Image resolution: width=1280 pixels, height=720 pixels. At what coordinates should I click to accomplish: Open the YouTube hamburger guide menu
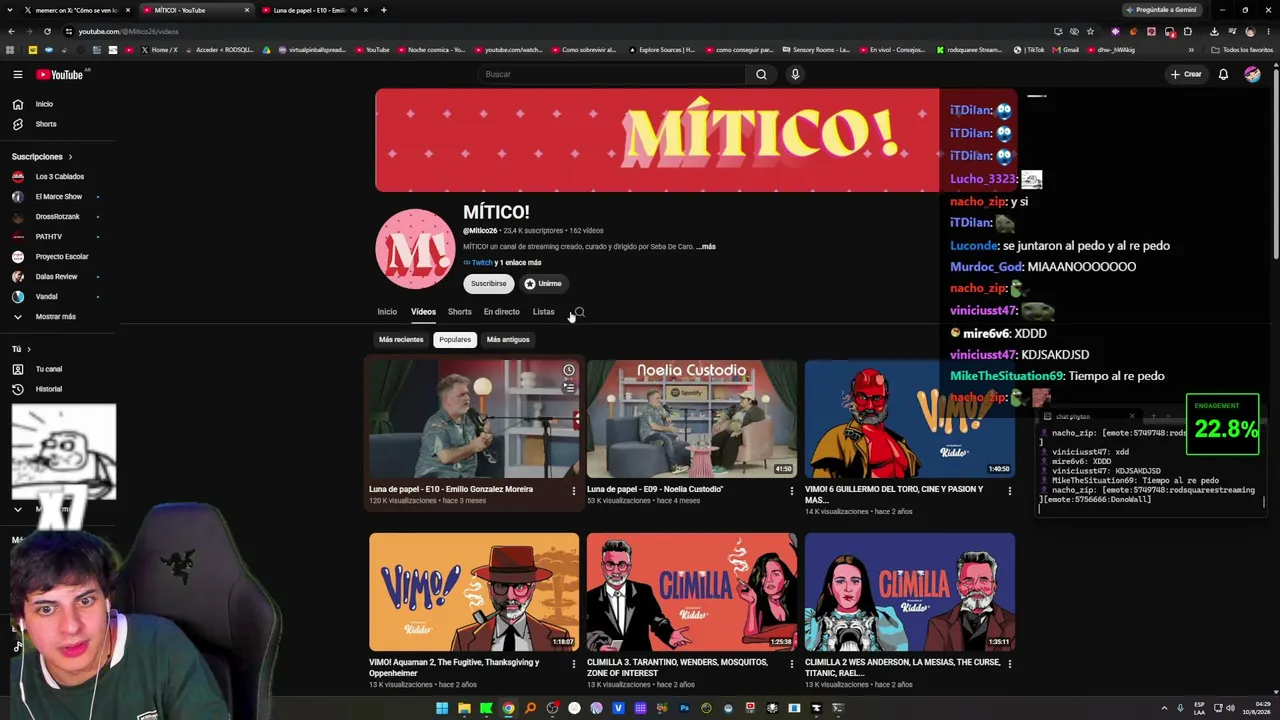tap(18, 74)
